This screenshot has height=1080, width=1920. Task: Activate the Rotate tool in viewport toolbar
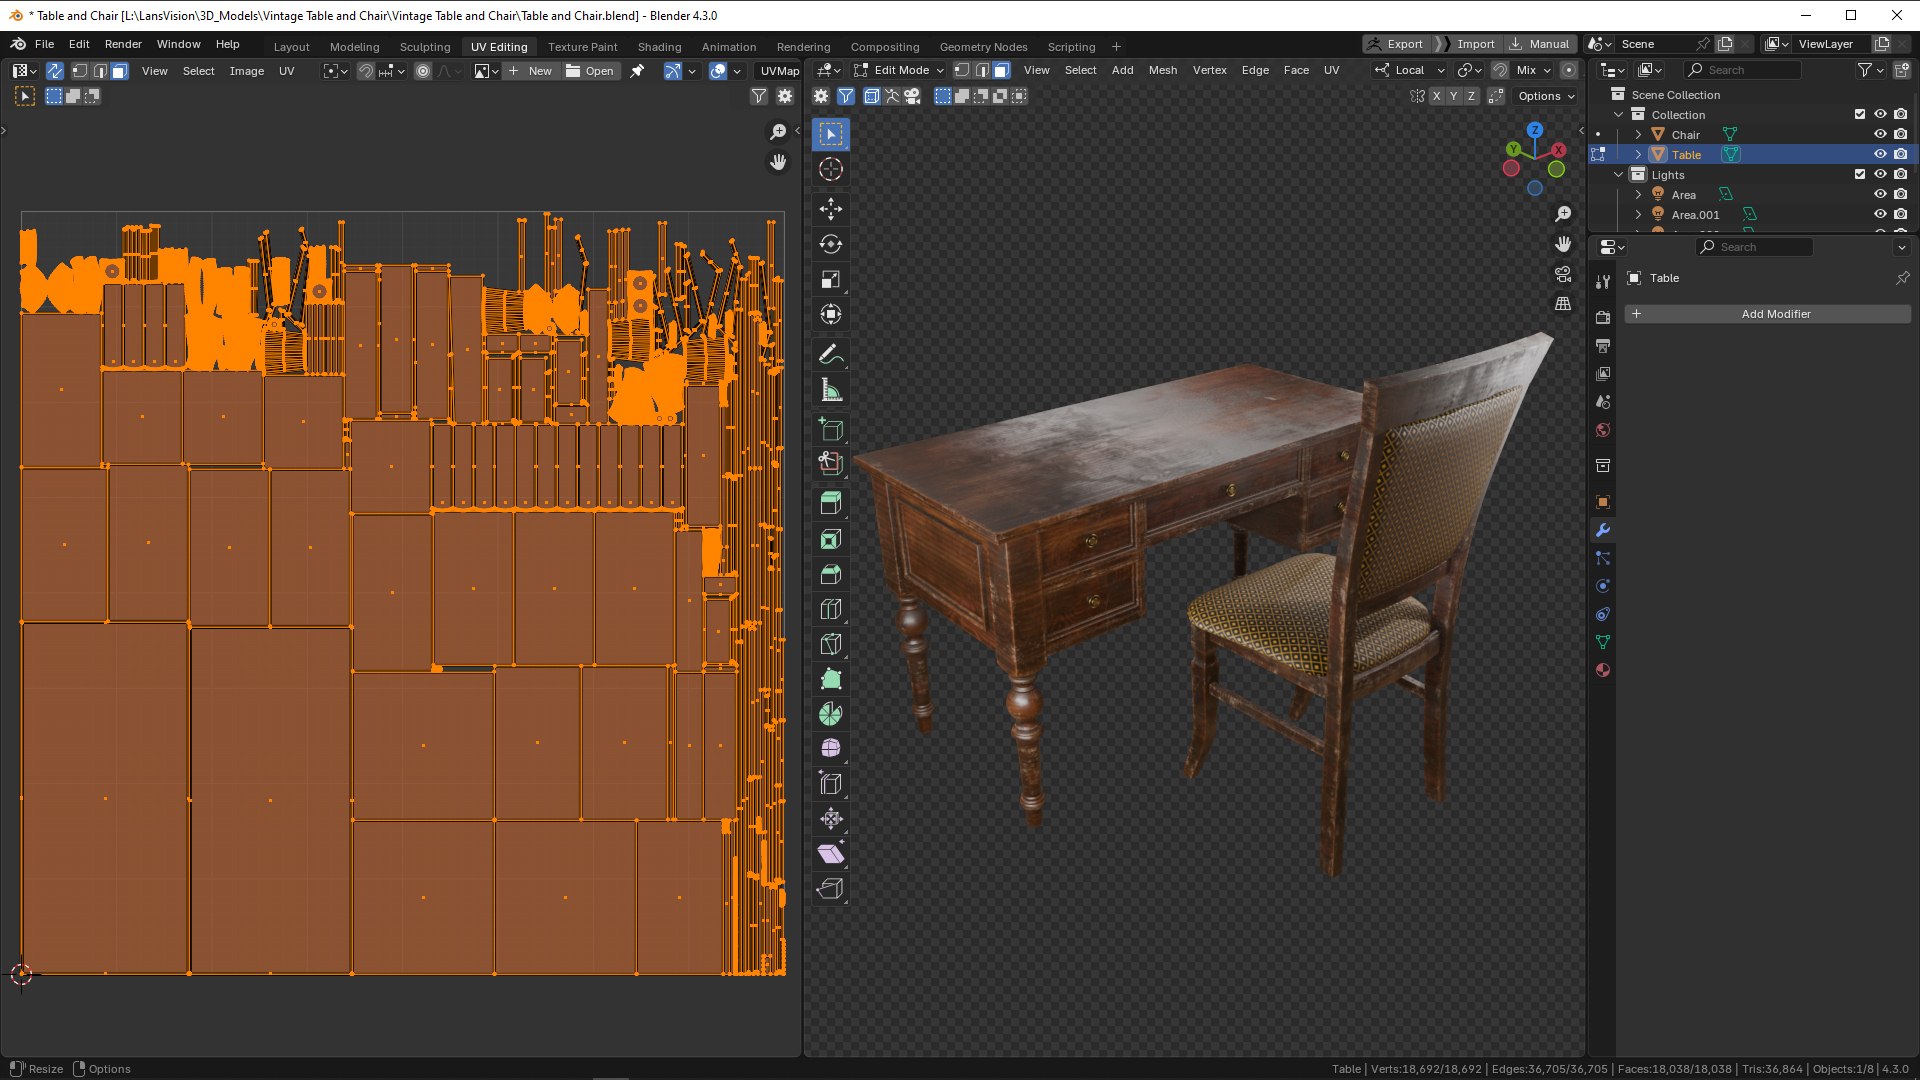(x=830, y=244)
